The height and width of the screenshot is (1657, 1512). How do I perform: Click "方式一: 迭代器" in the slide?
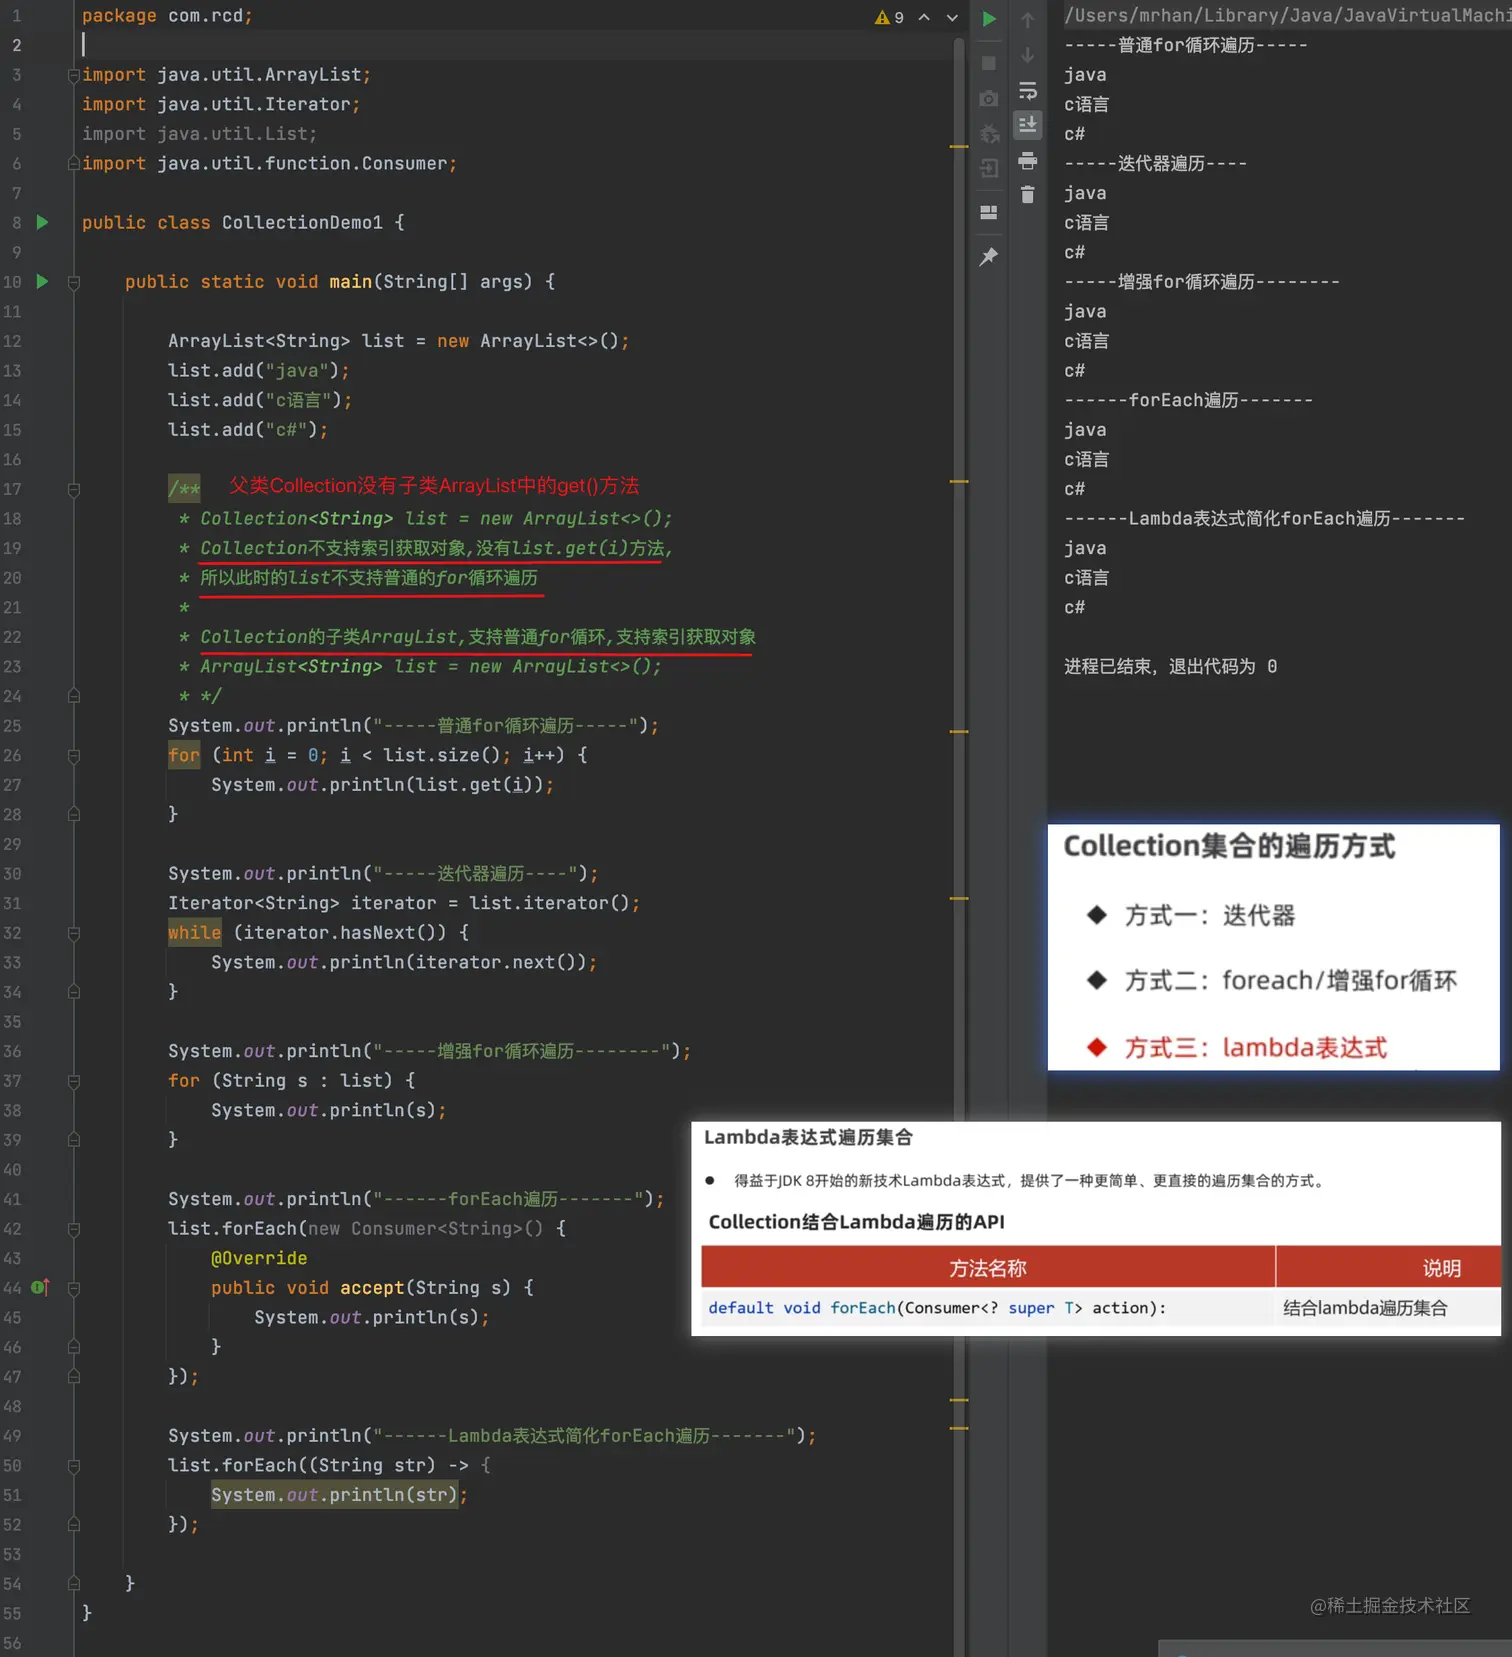[1210, 915]
